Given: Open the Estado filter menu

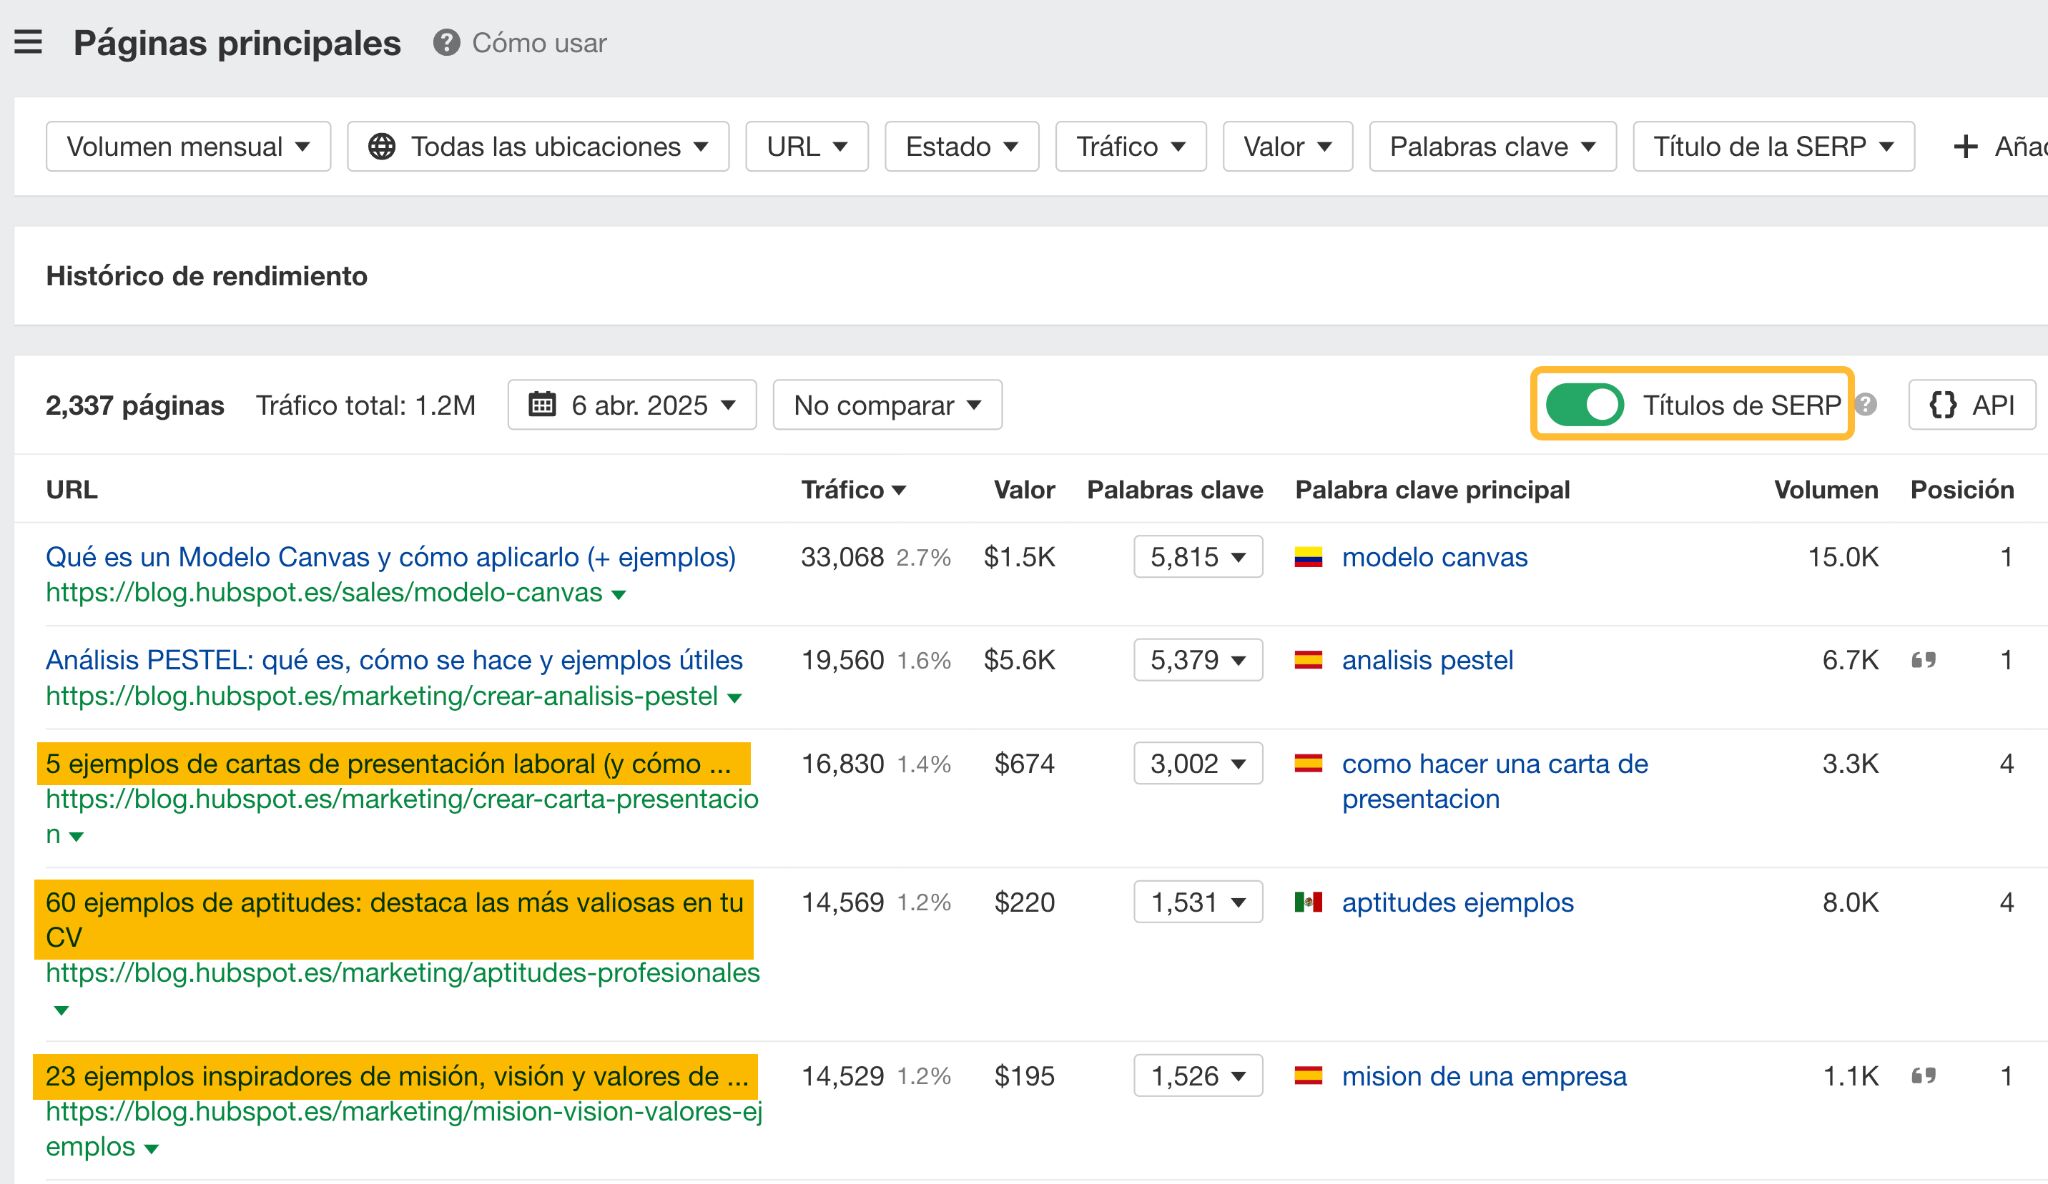Looking at the screenshot, I should tap(960, 146).
